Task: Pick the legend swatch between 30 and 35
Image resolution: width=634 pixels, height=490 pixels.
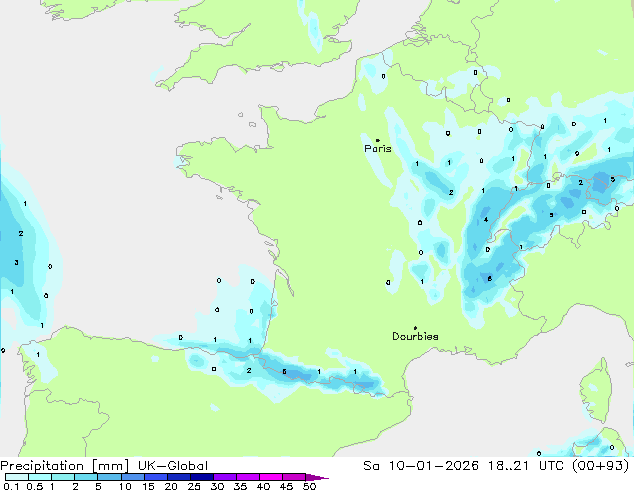Action: point(224,477)
